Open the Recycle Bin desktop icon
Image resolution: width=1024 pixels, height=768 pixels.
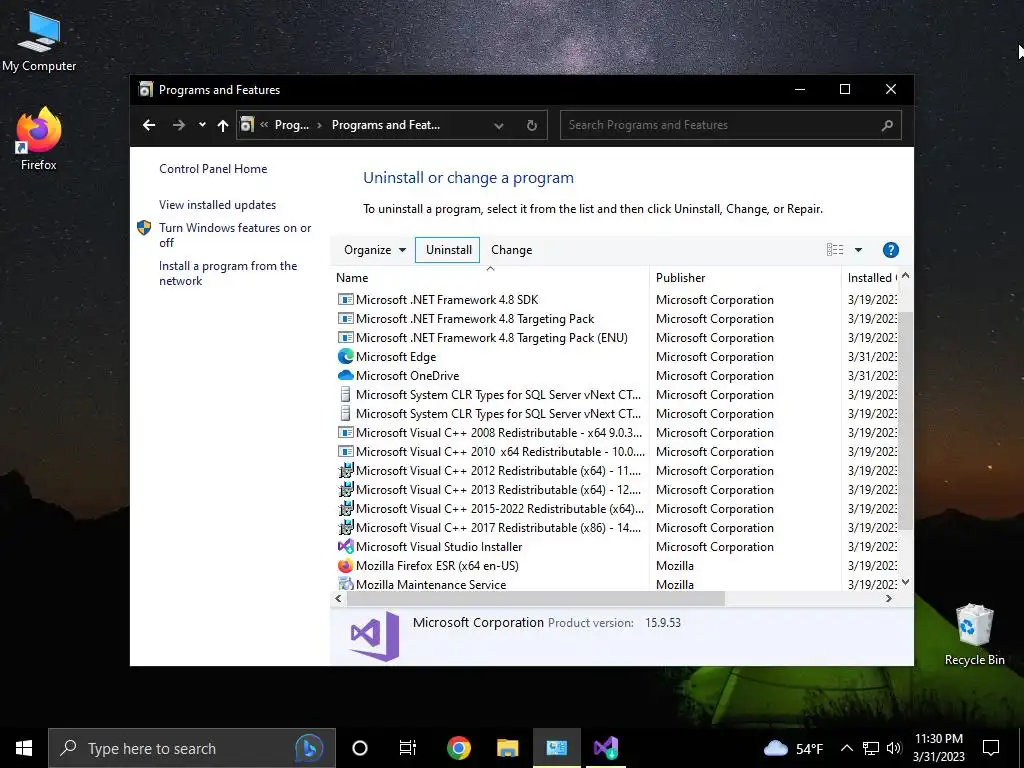[x=974, y=634]
